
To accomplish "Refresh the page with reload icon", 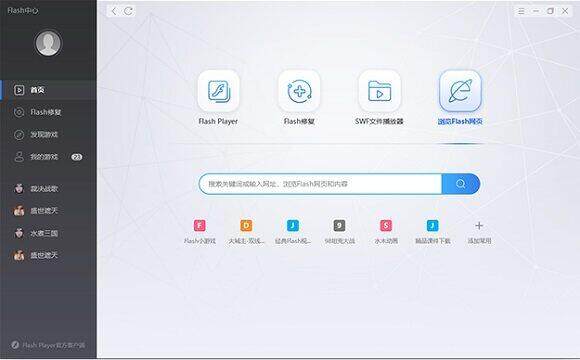I will pyautogui.click(x=128, y=11).
